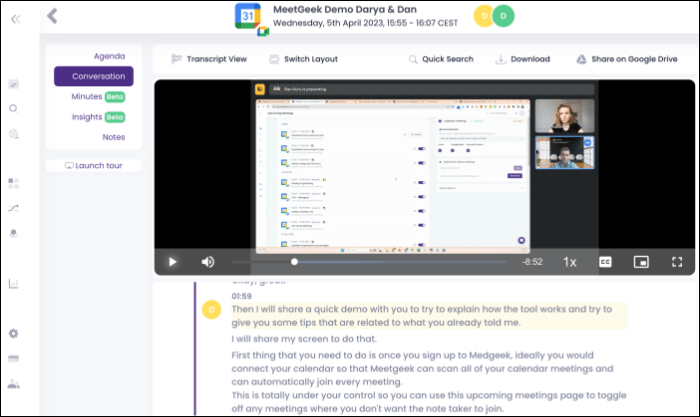The width and height of the screenshot is (700, 417).
Task: Click the Launch tour button
Action: 94,165
